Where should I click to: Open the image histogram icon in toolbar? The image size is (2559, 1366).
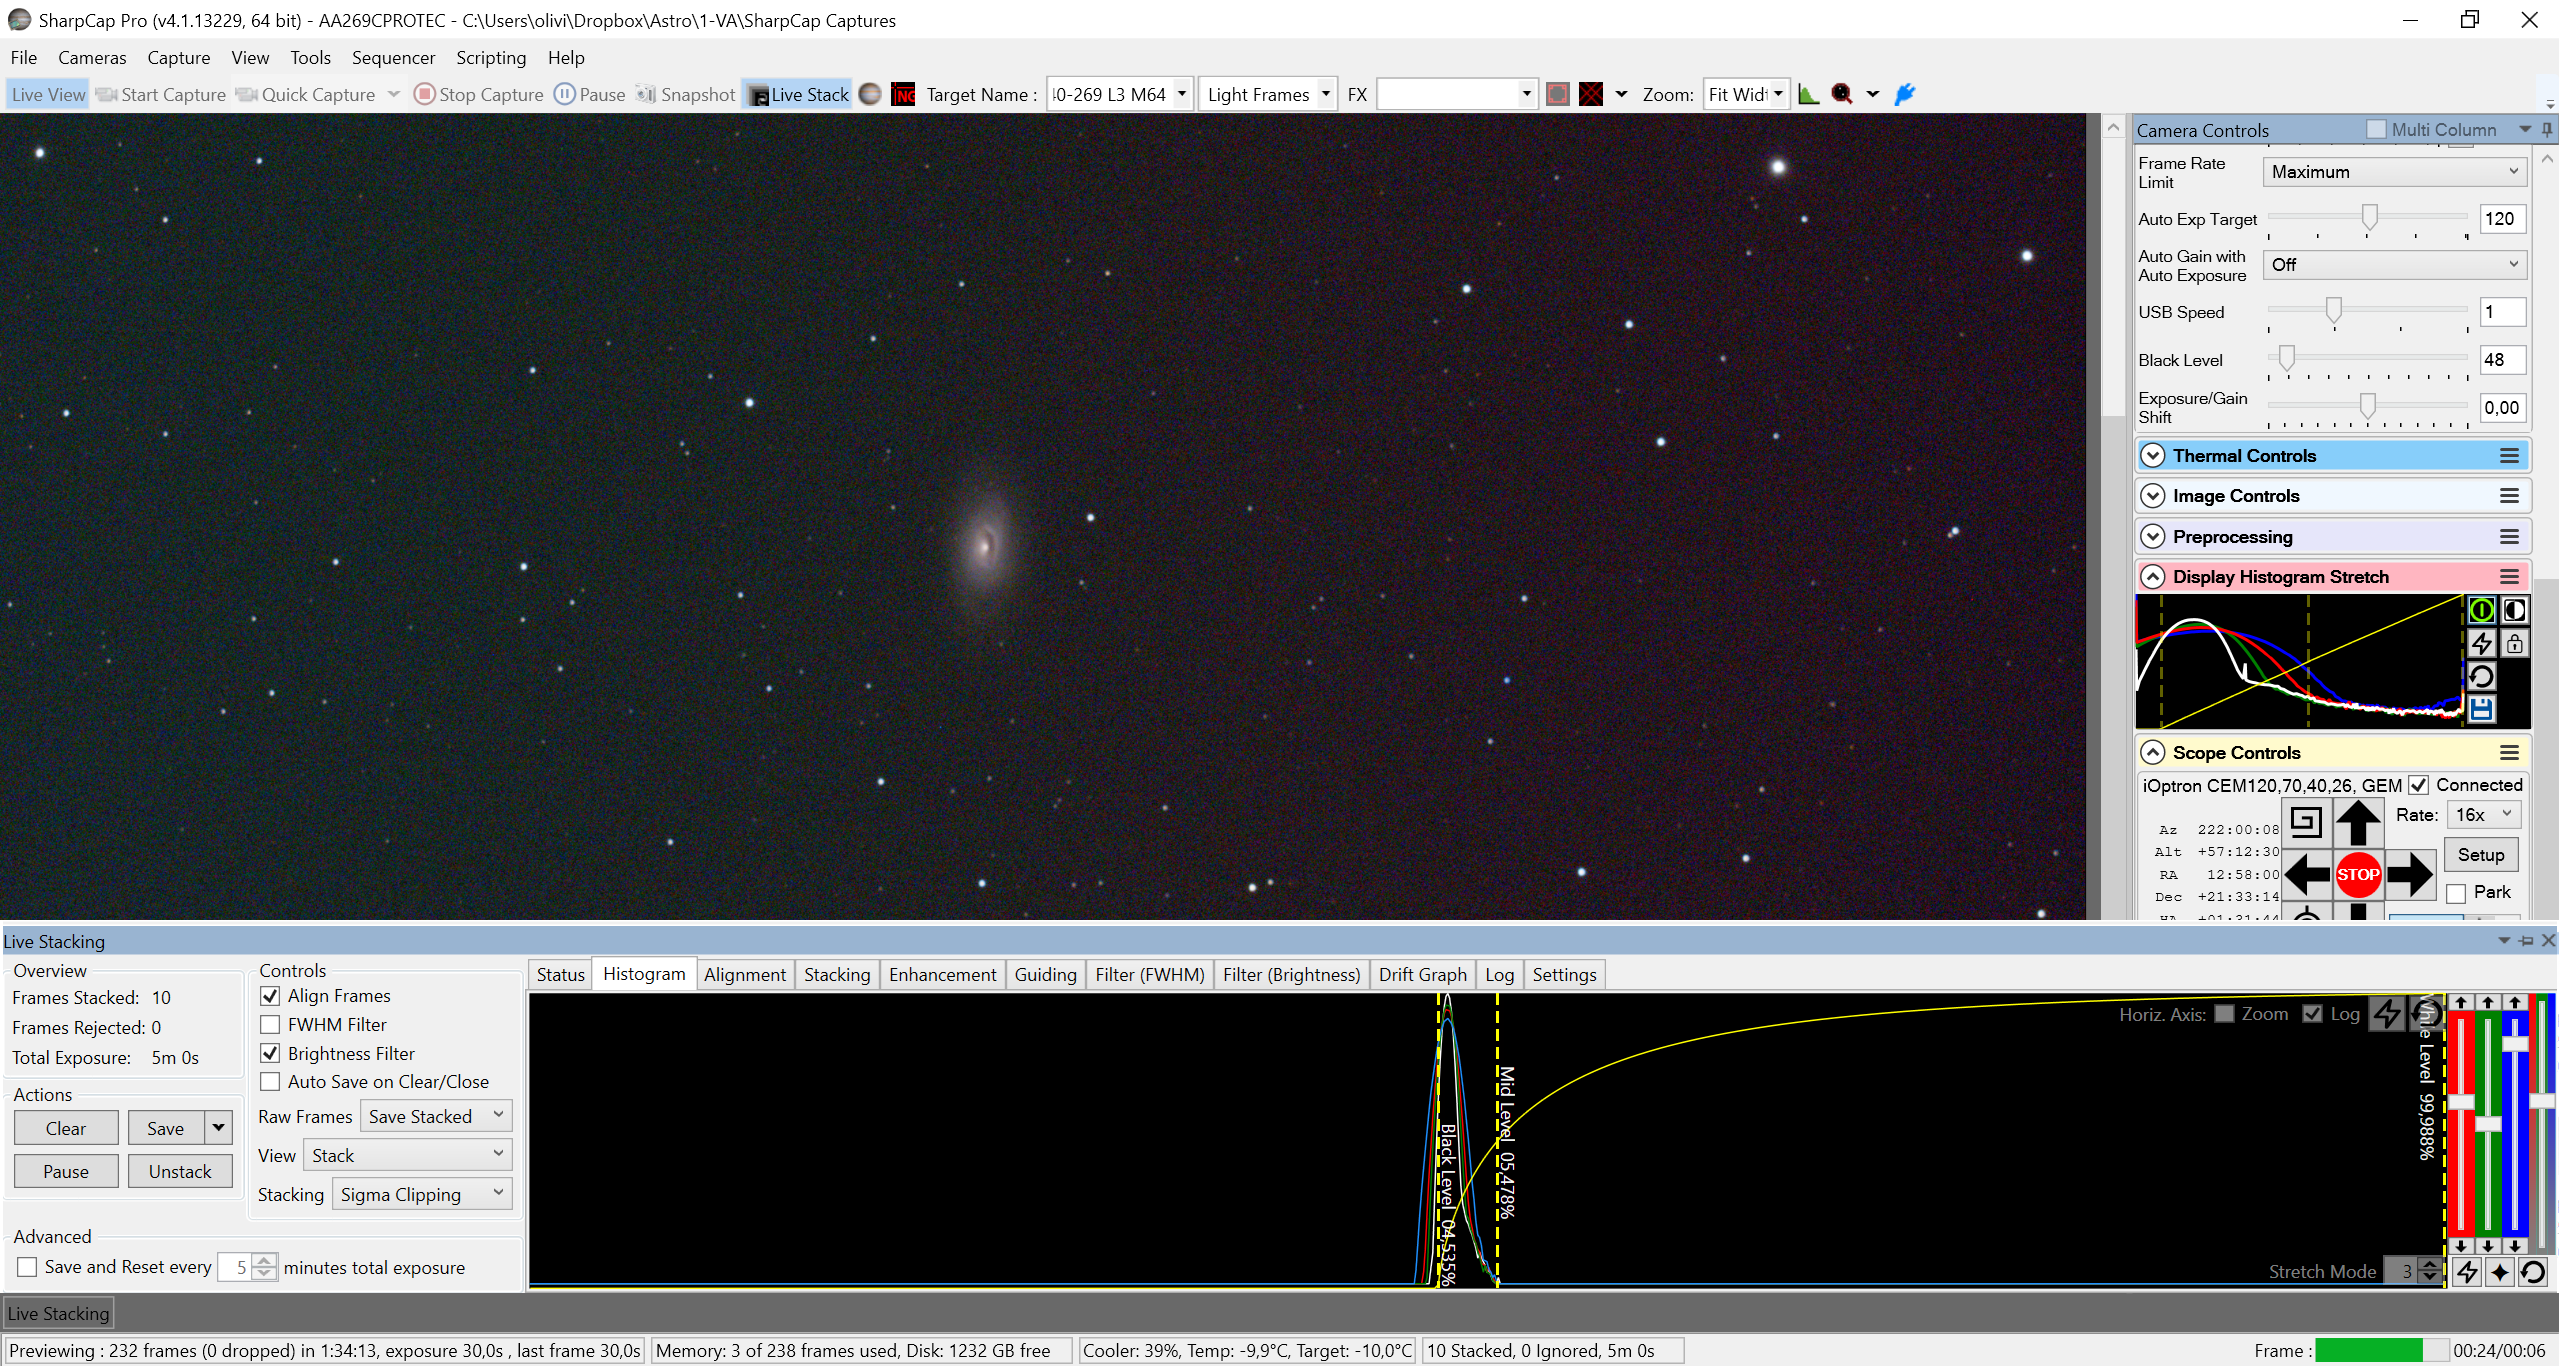point(1808,94)
